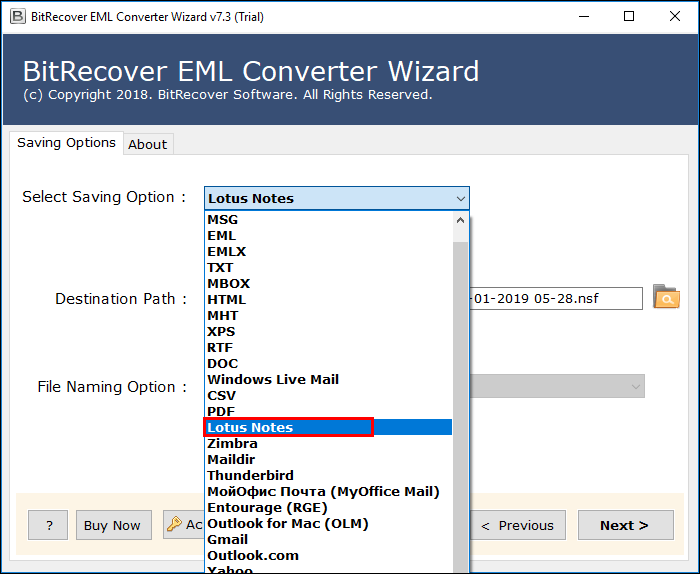The width and height of the screenshot is (700, 574).
Task: Click the folder browse icon beside Destination Path
Action: click(666, 297)
